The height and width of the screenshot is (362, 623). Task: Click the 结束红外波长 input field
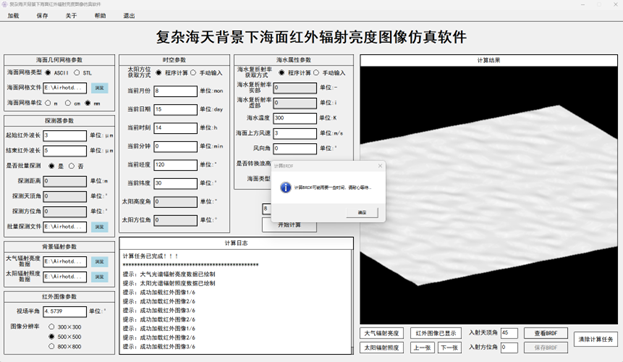click(x=65, y=151)
